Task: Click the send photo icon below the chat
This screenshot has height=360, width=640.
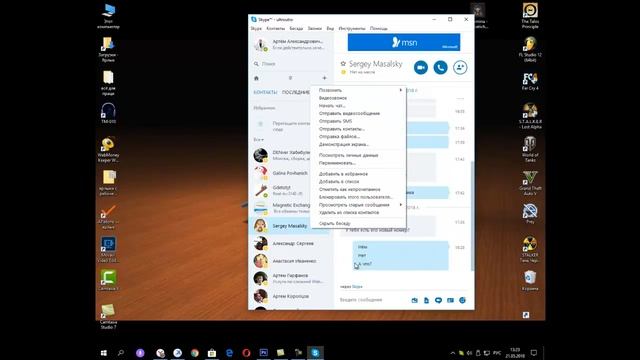Action: coord(415,300)
